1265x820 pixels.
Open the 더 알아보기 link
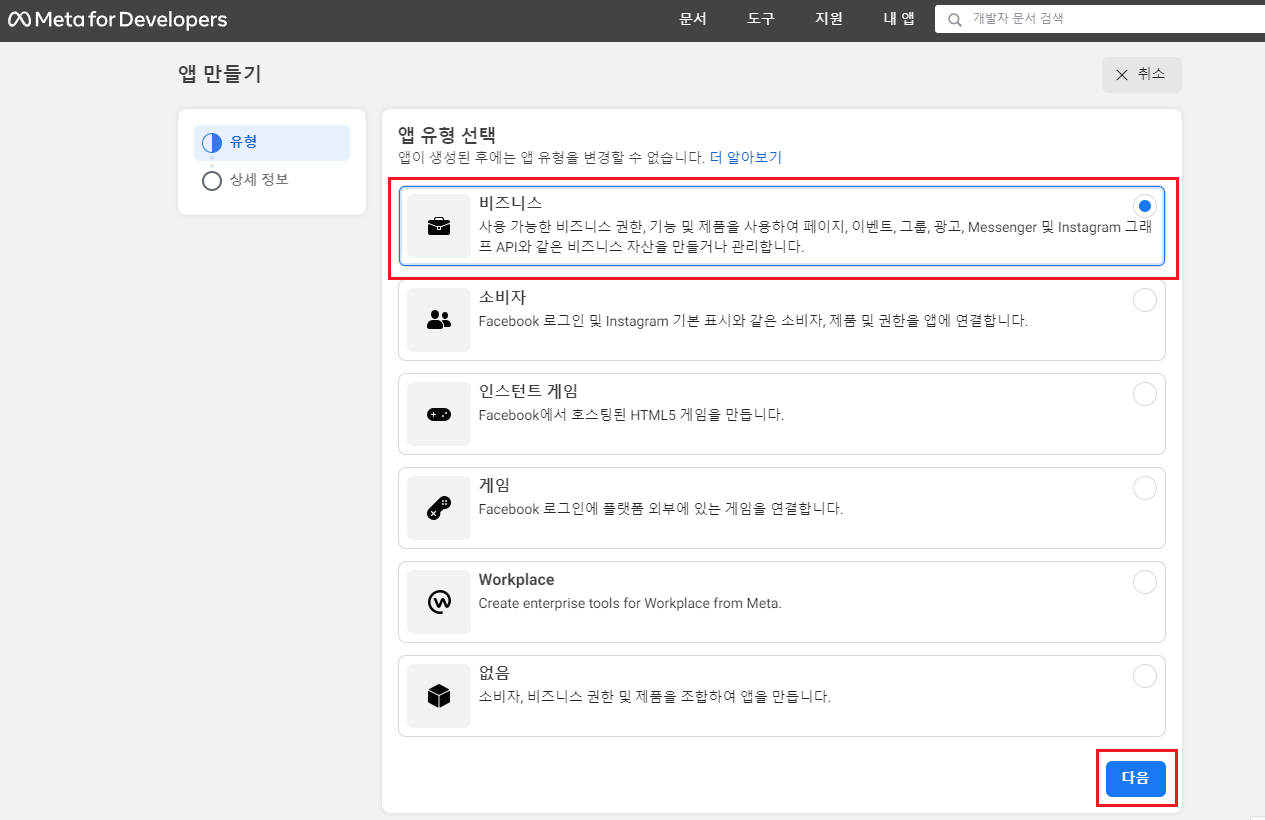point(746,157)
